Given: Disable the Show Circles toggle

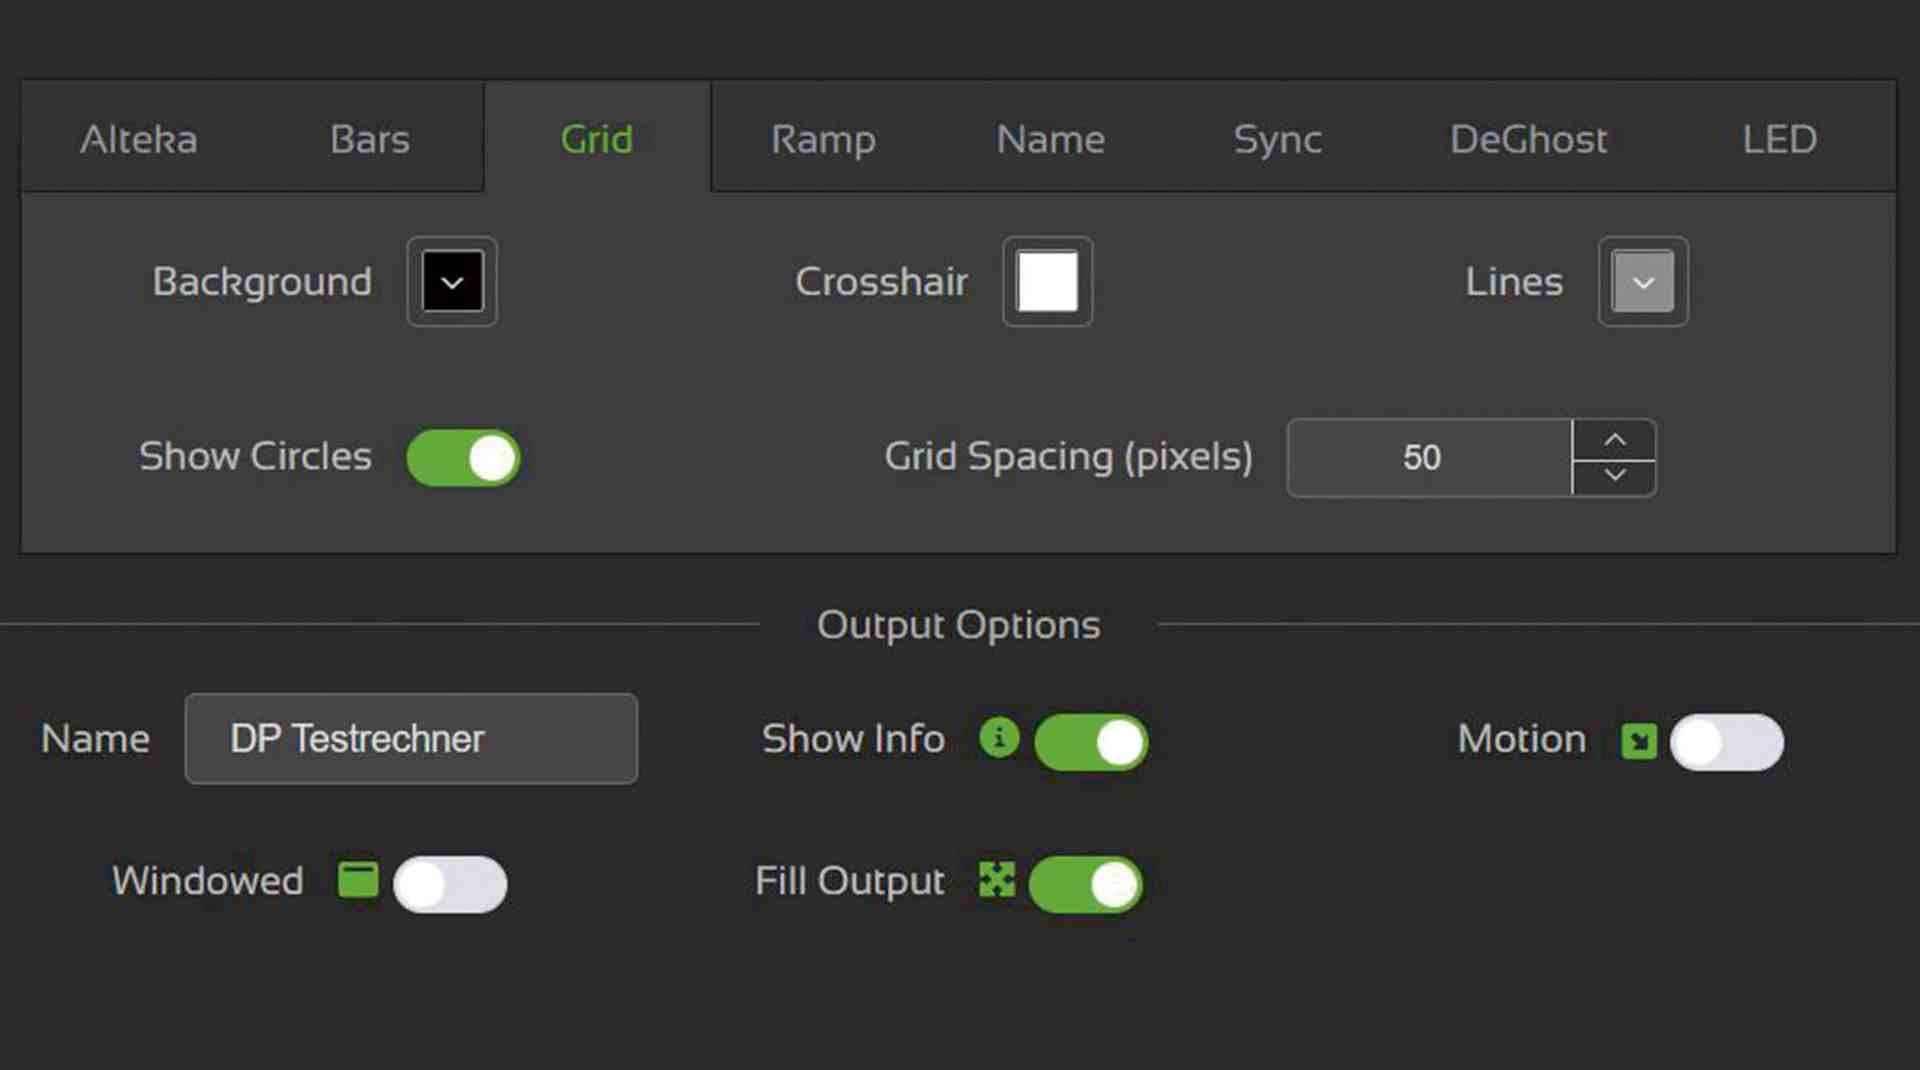Looking at the screenshot, I should 464,457.
